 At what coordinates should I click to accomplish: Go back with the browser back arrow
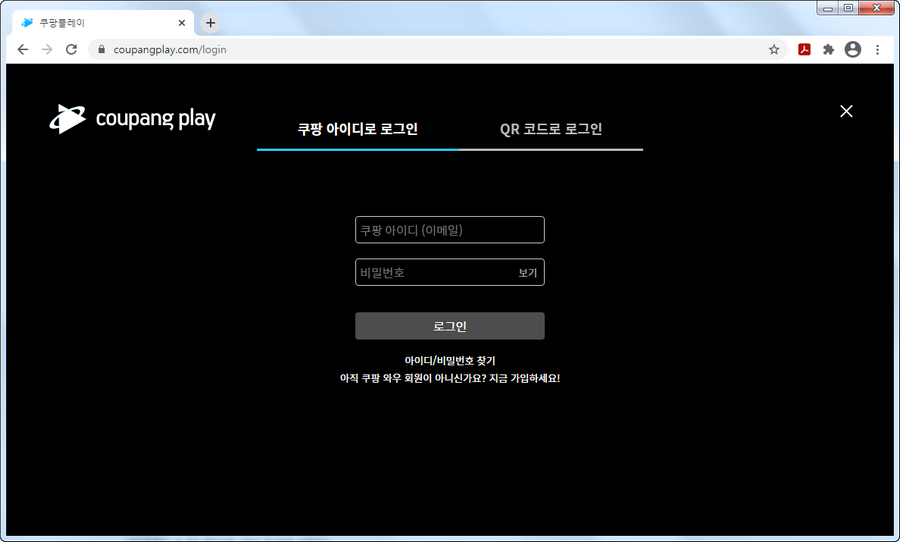(23, 49)
